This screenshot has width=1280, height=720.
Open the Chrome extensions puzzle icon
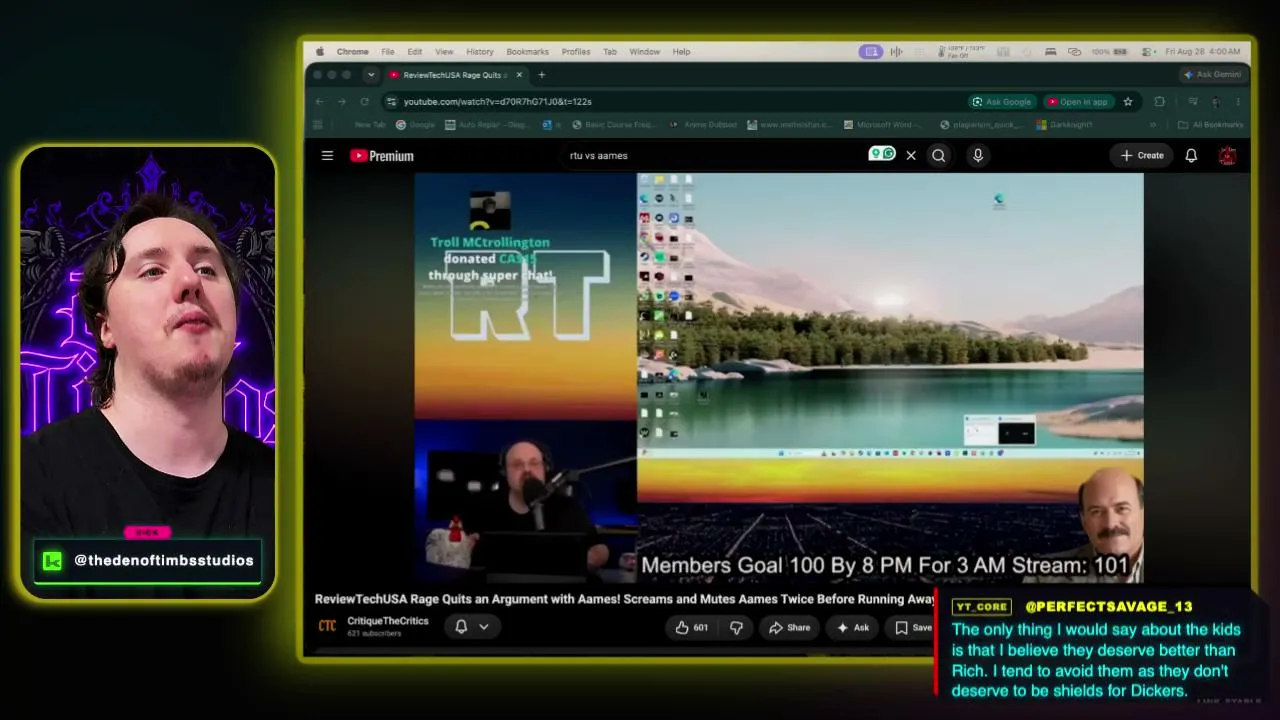click(x=1160, y=101)
